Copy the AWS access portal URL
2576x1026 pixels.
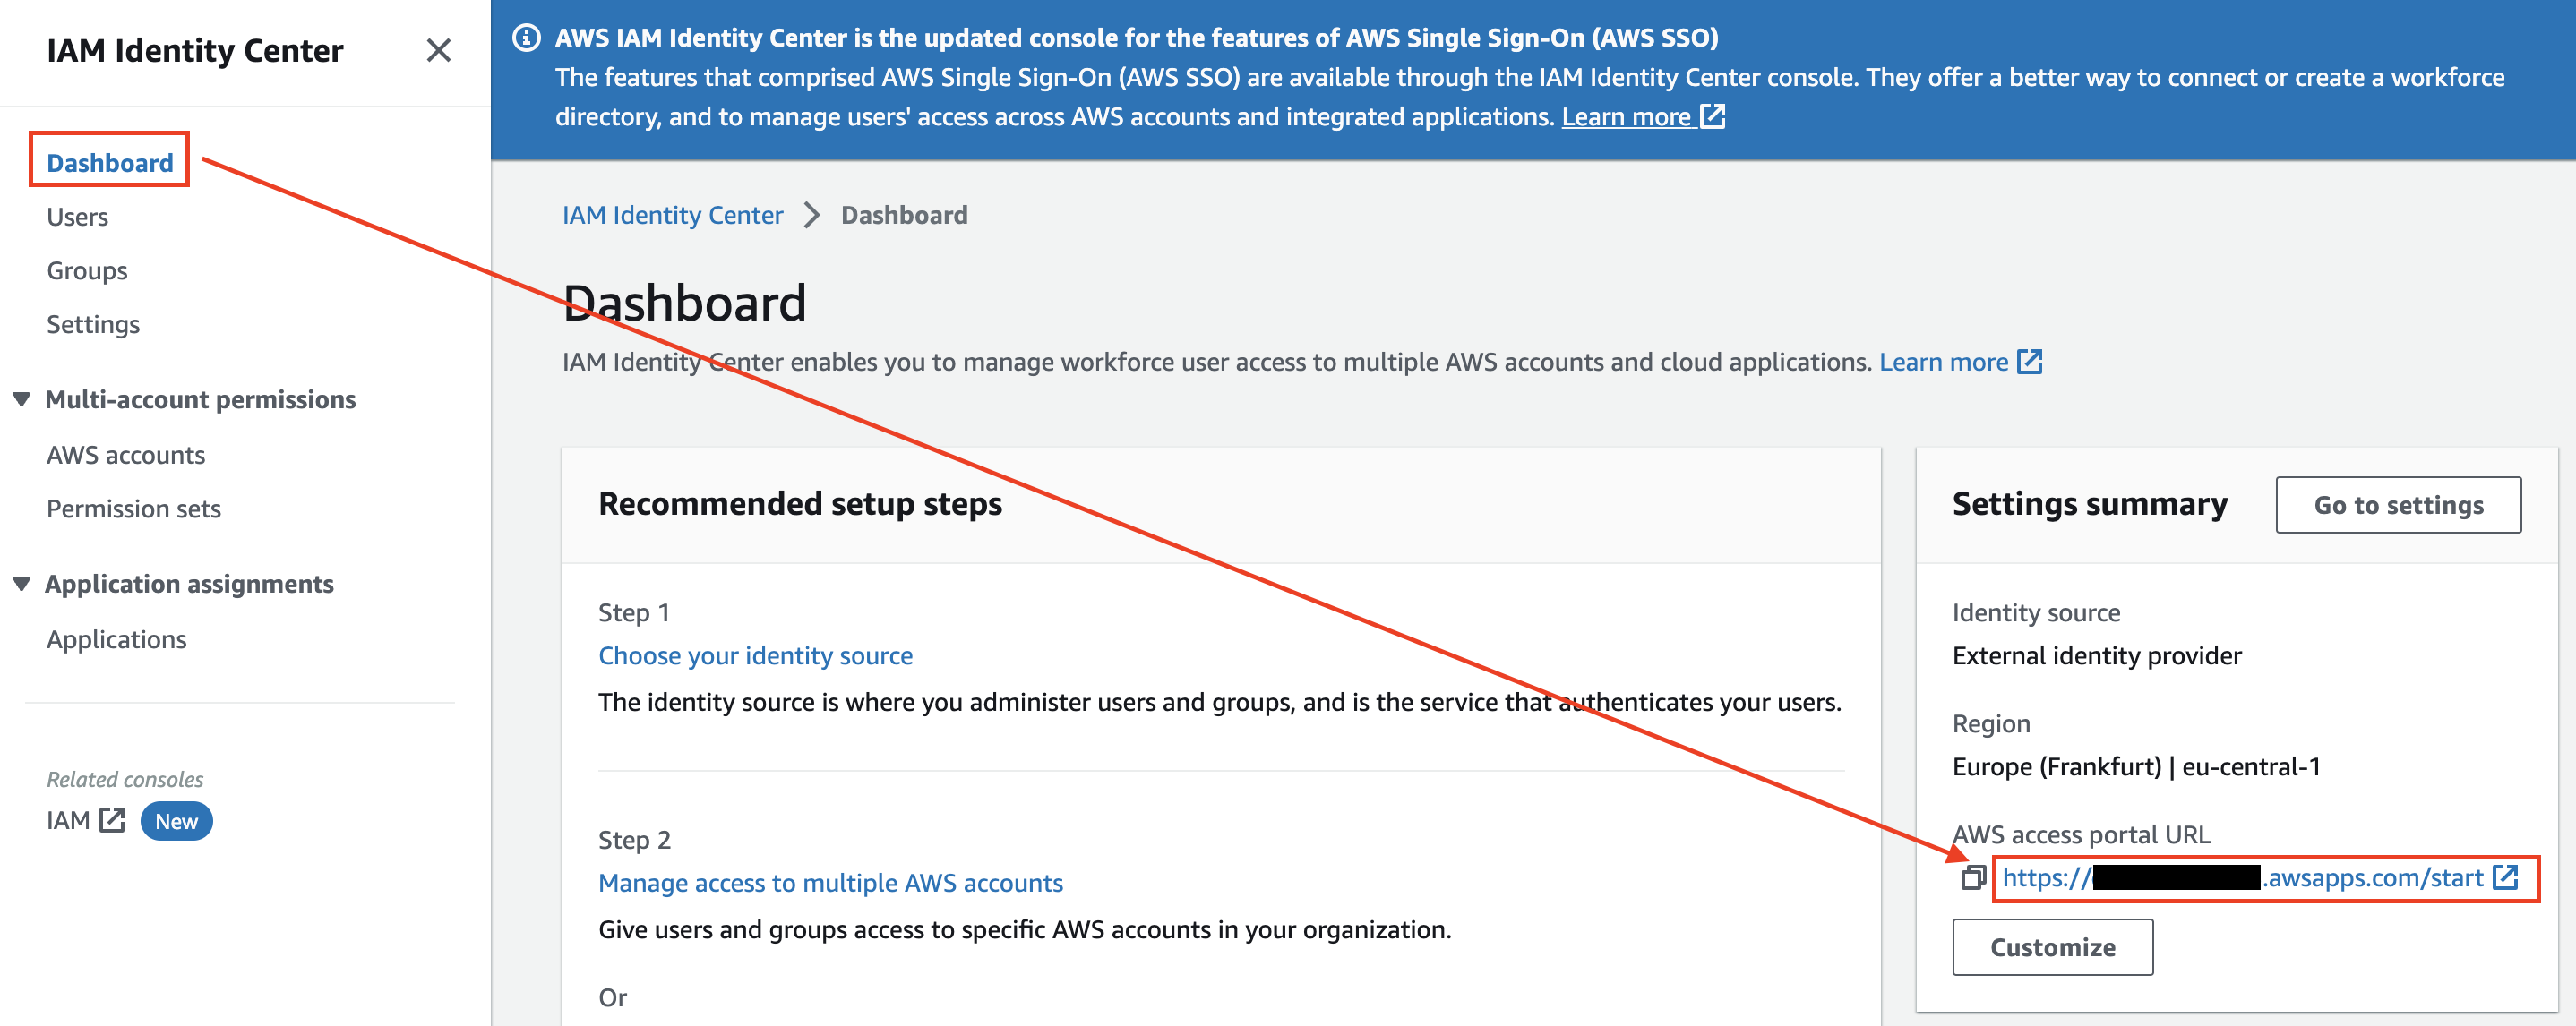coord(1972,878)
